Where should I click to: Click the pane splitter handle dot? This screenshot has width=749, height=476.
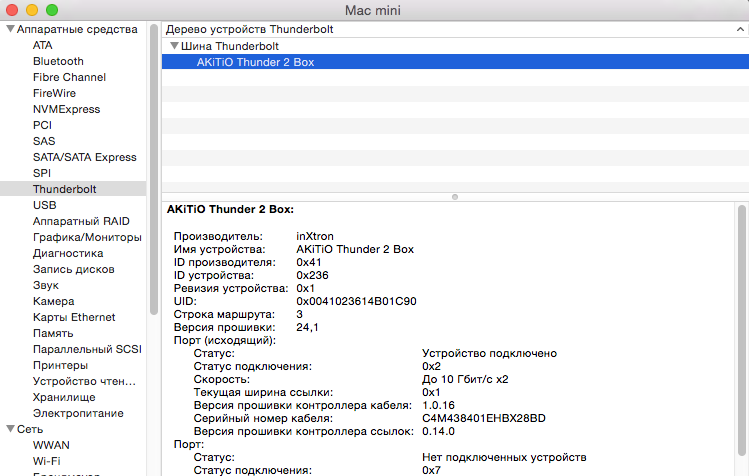pyautogui.click(x=455, y=197)
